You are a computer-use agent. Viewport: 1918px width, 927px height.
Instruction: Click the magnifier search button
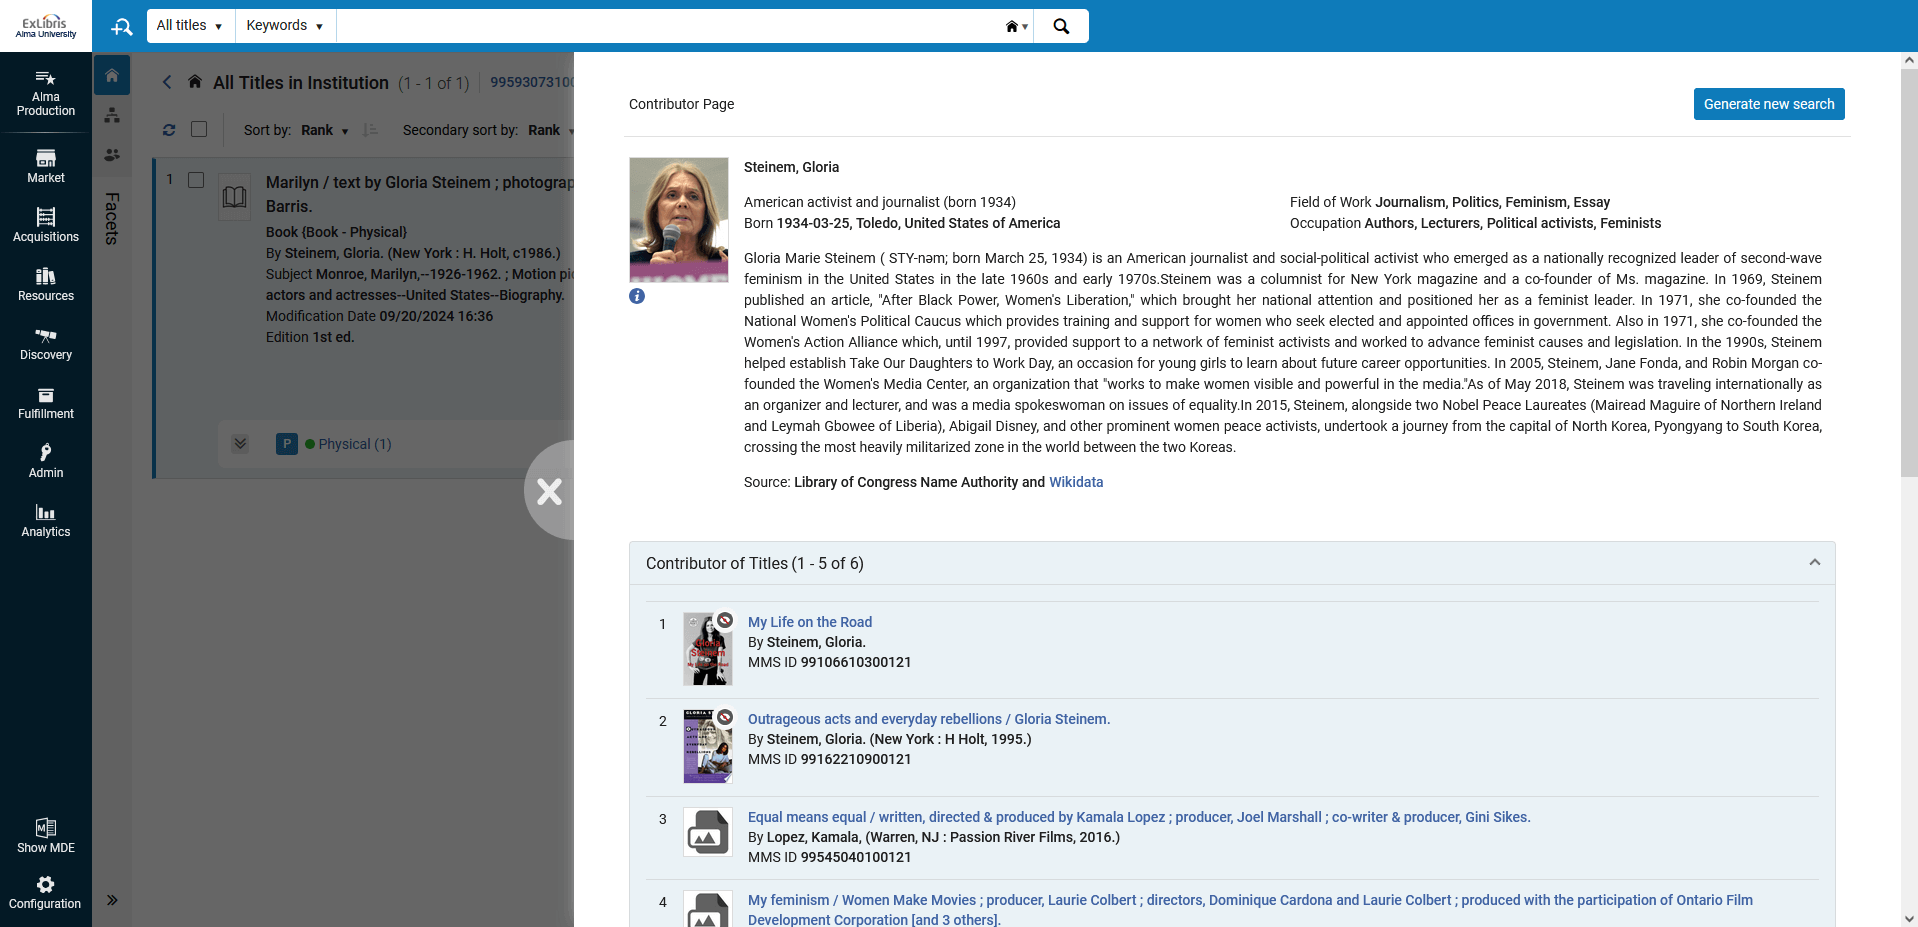pyautogui.click(x=1061, y=26)
